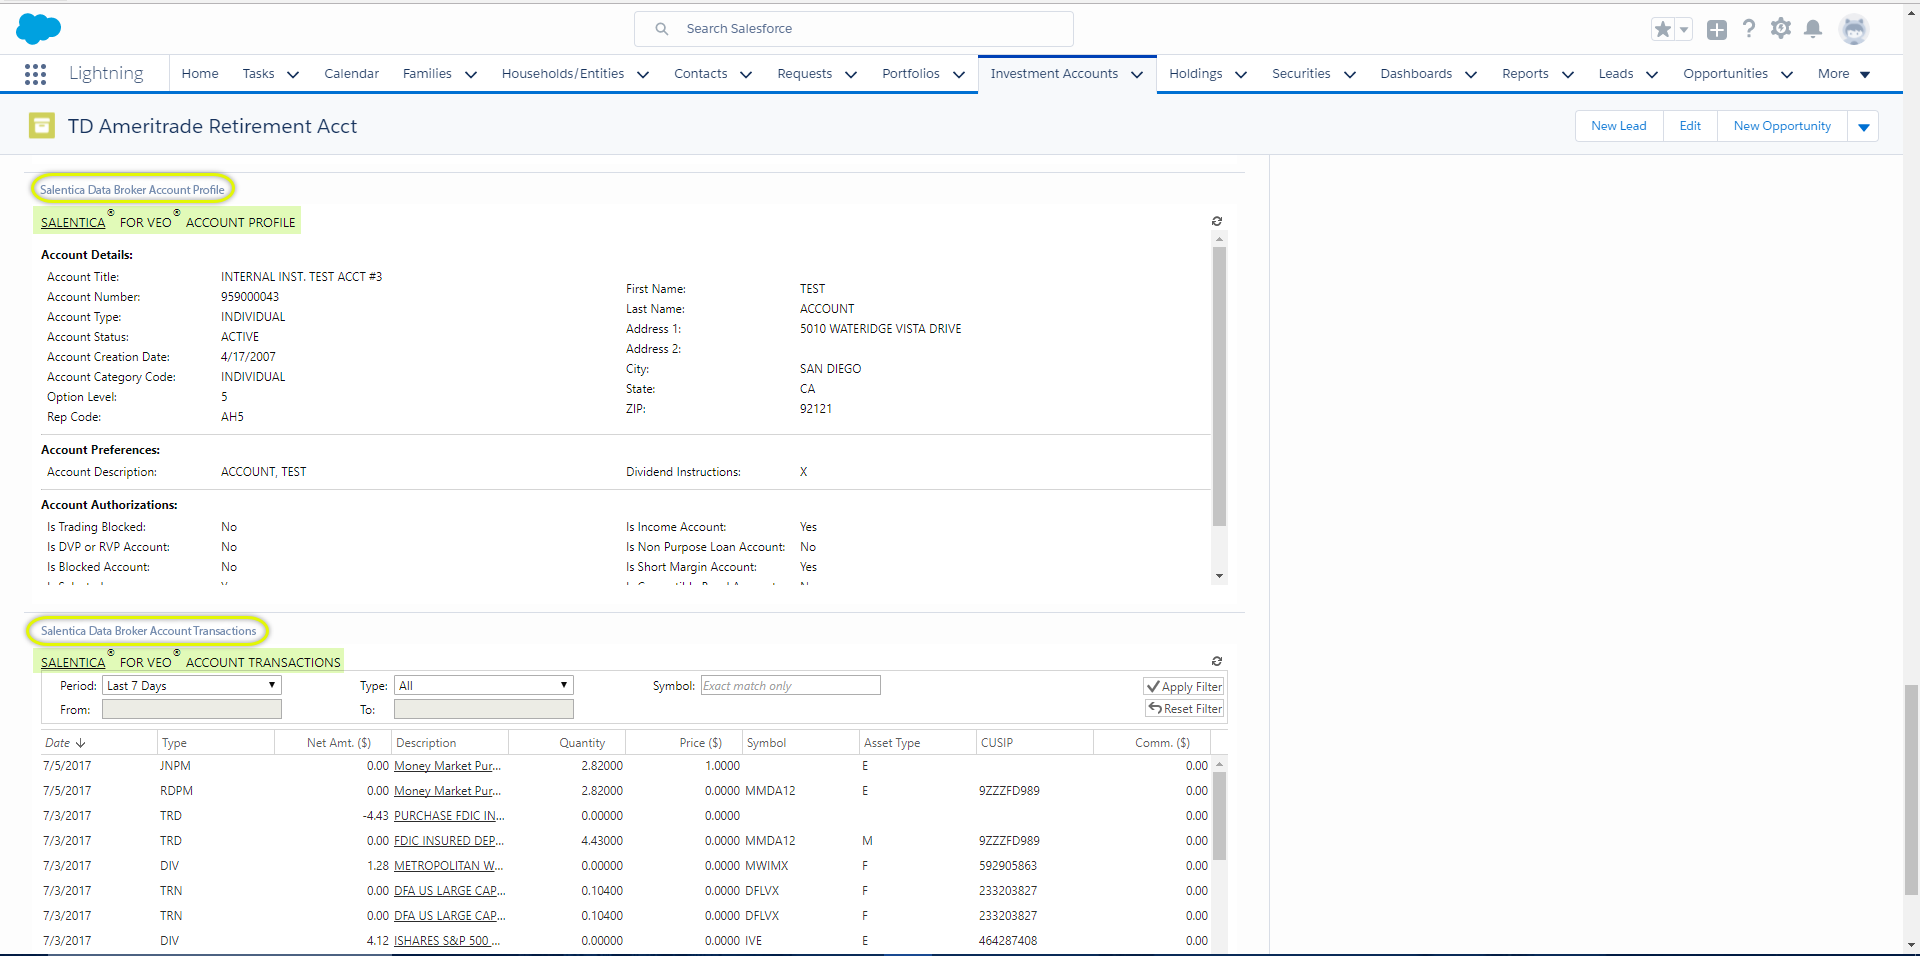Open the Help question mark icon
The width and height of the screenshot is (1920, 956).
coord(1748,29)
